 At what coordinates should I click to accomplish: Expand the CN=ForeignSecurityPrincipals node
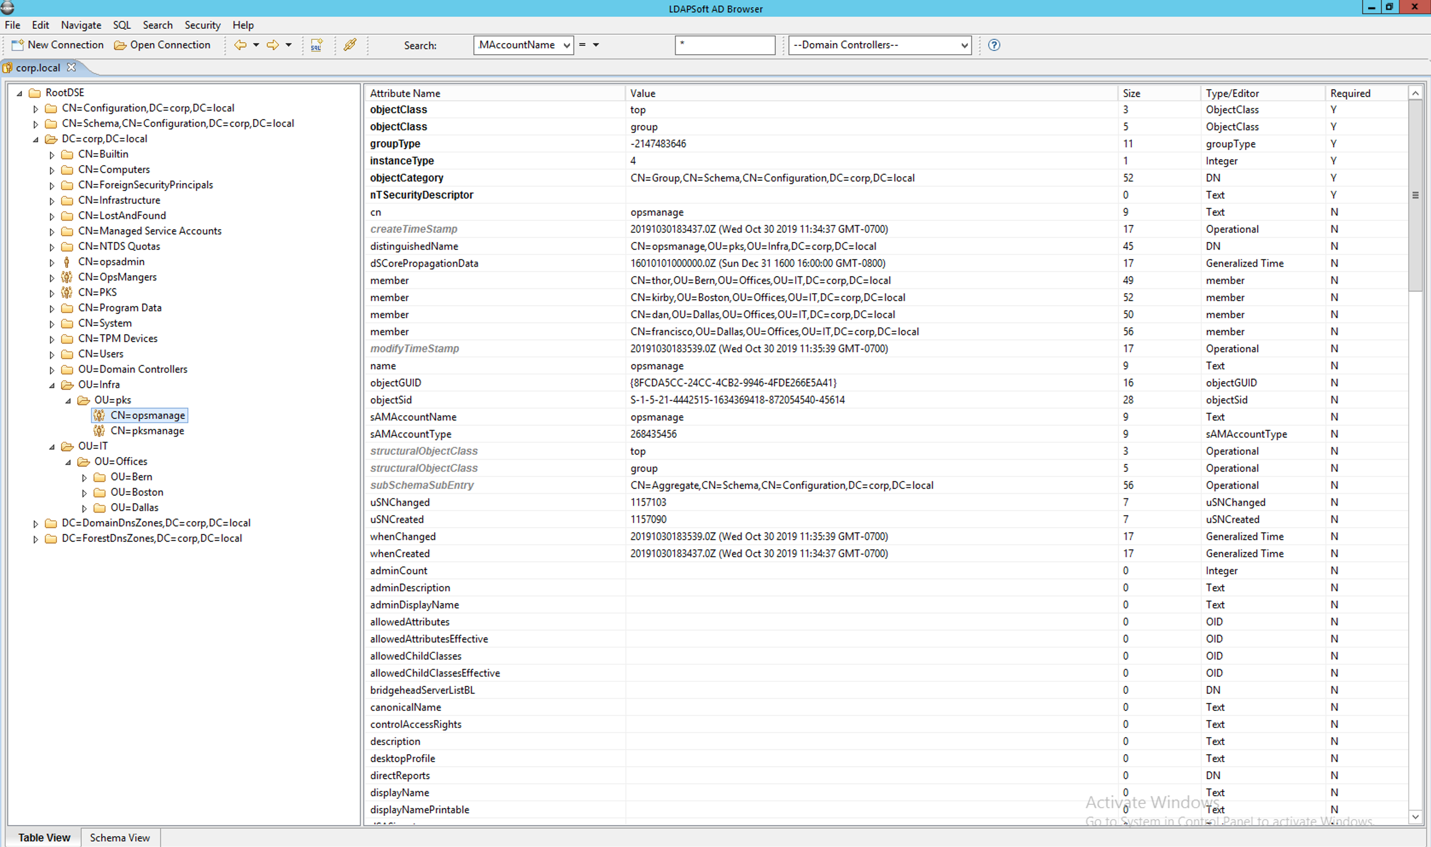tap(52, 186)
